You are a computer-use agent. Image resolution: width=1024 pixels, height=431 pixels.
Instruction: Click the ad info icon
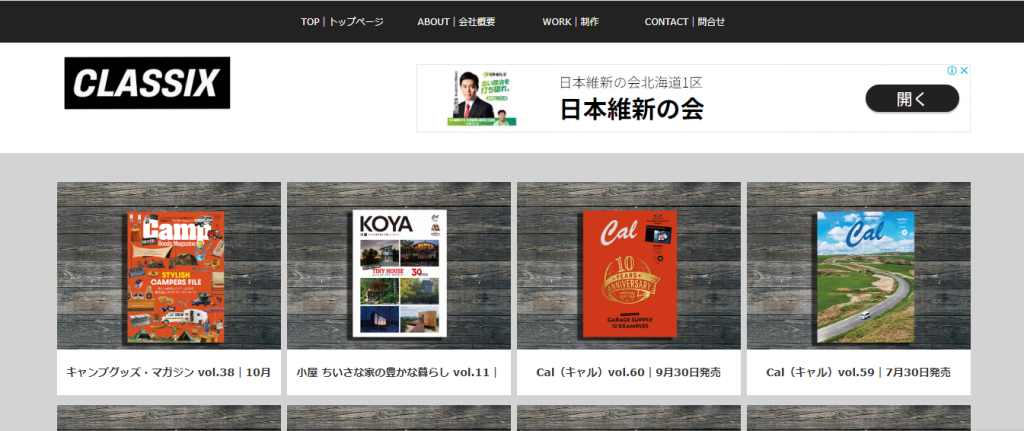pos(952,71)
